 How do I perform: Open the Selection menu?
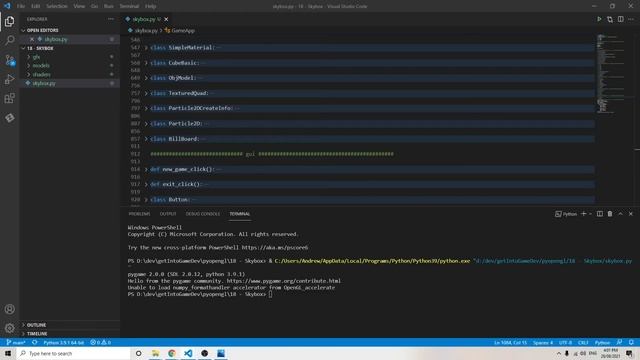tap(57, 6)
